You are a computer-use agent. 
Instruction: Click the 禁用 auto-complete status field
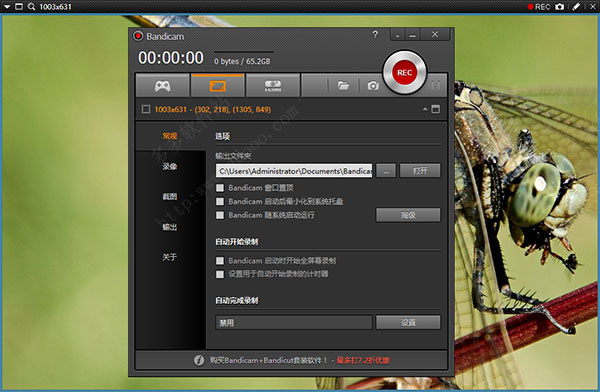pyautogui.click(x=294, y=323)
